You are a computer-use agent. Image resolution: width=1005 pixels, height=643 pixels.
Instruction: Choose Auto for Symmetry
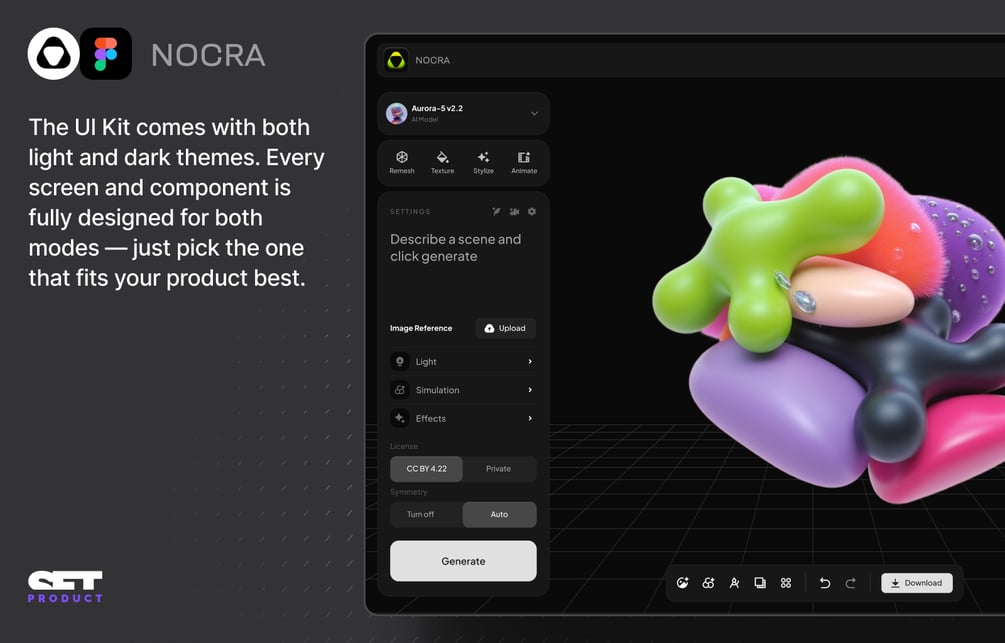499,514
